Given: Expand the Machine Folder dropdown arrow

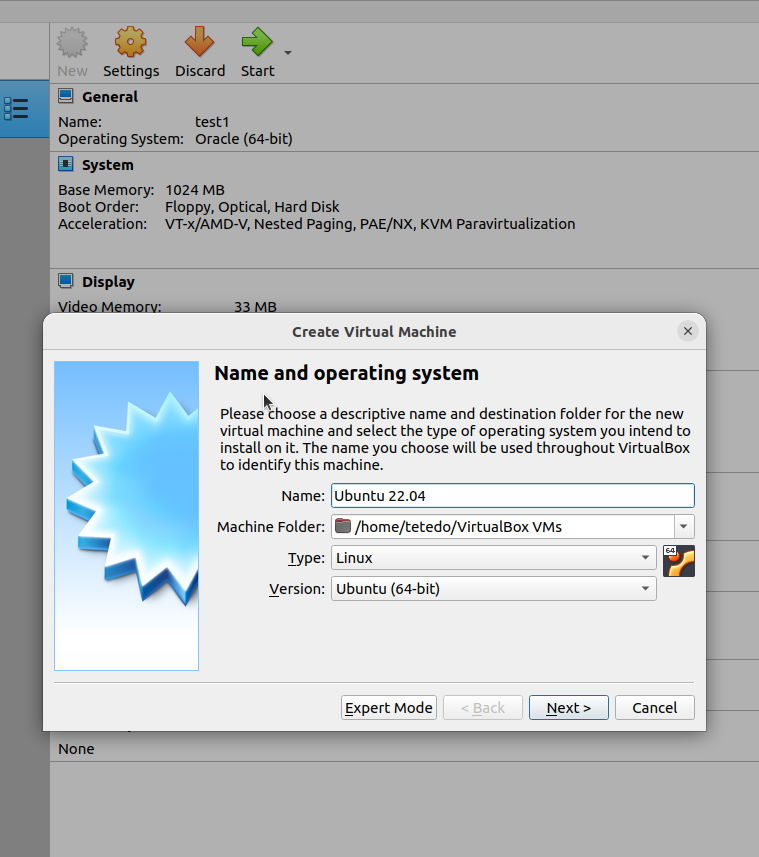Looking at the screenshot, I should point(684,527).
